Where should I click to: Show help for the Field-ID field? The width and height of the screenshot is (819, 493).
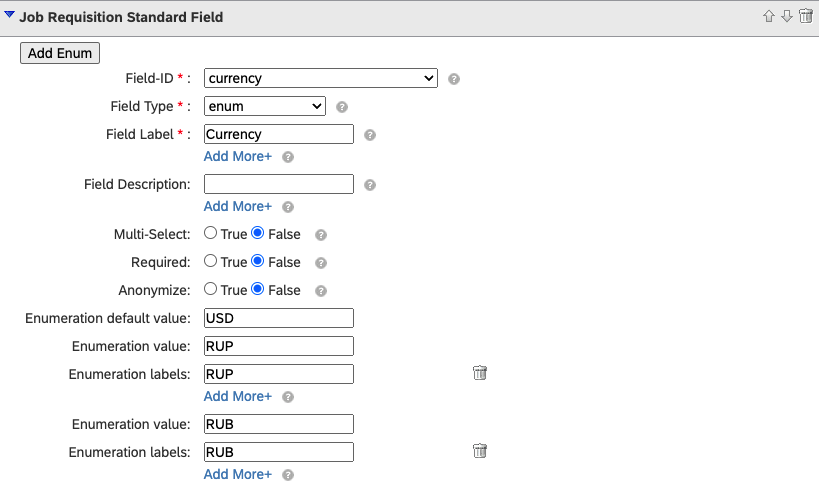tap(454, 79)
